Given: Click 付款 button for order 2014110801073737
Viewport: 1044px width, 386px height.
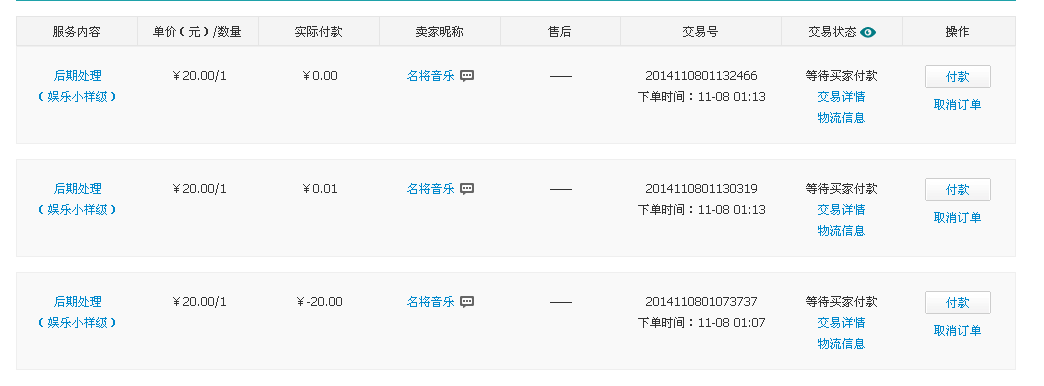Looking at the screenshot, I should click(x=957, y=303).
